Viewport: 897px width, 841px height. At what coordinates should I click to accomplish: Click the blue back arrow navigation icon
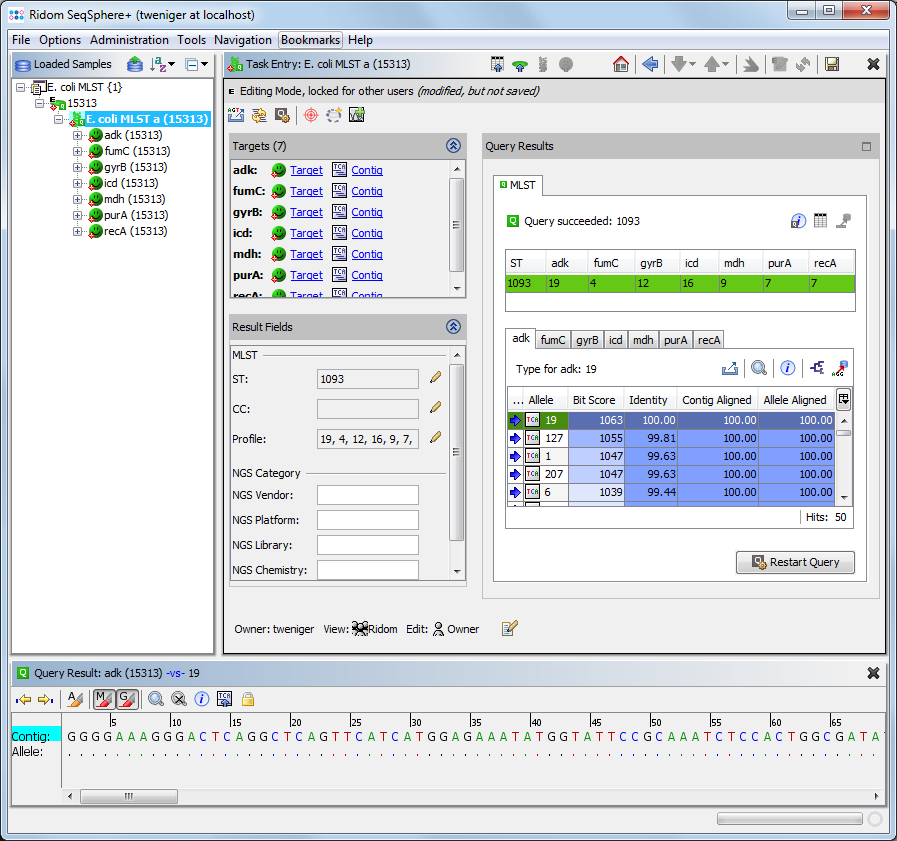[x=650, y=64]
